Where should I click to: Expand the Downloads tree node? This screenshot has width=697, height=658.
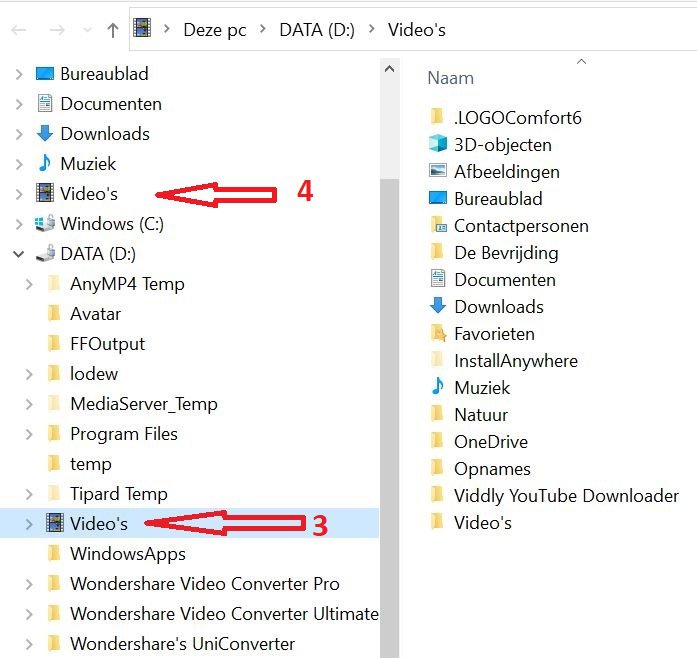coord(19,134)
